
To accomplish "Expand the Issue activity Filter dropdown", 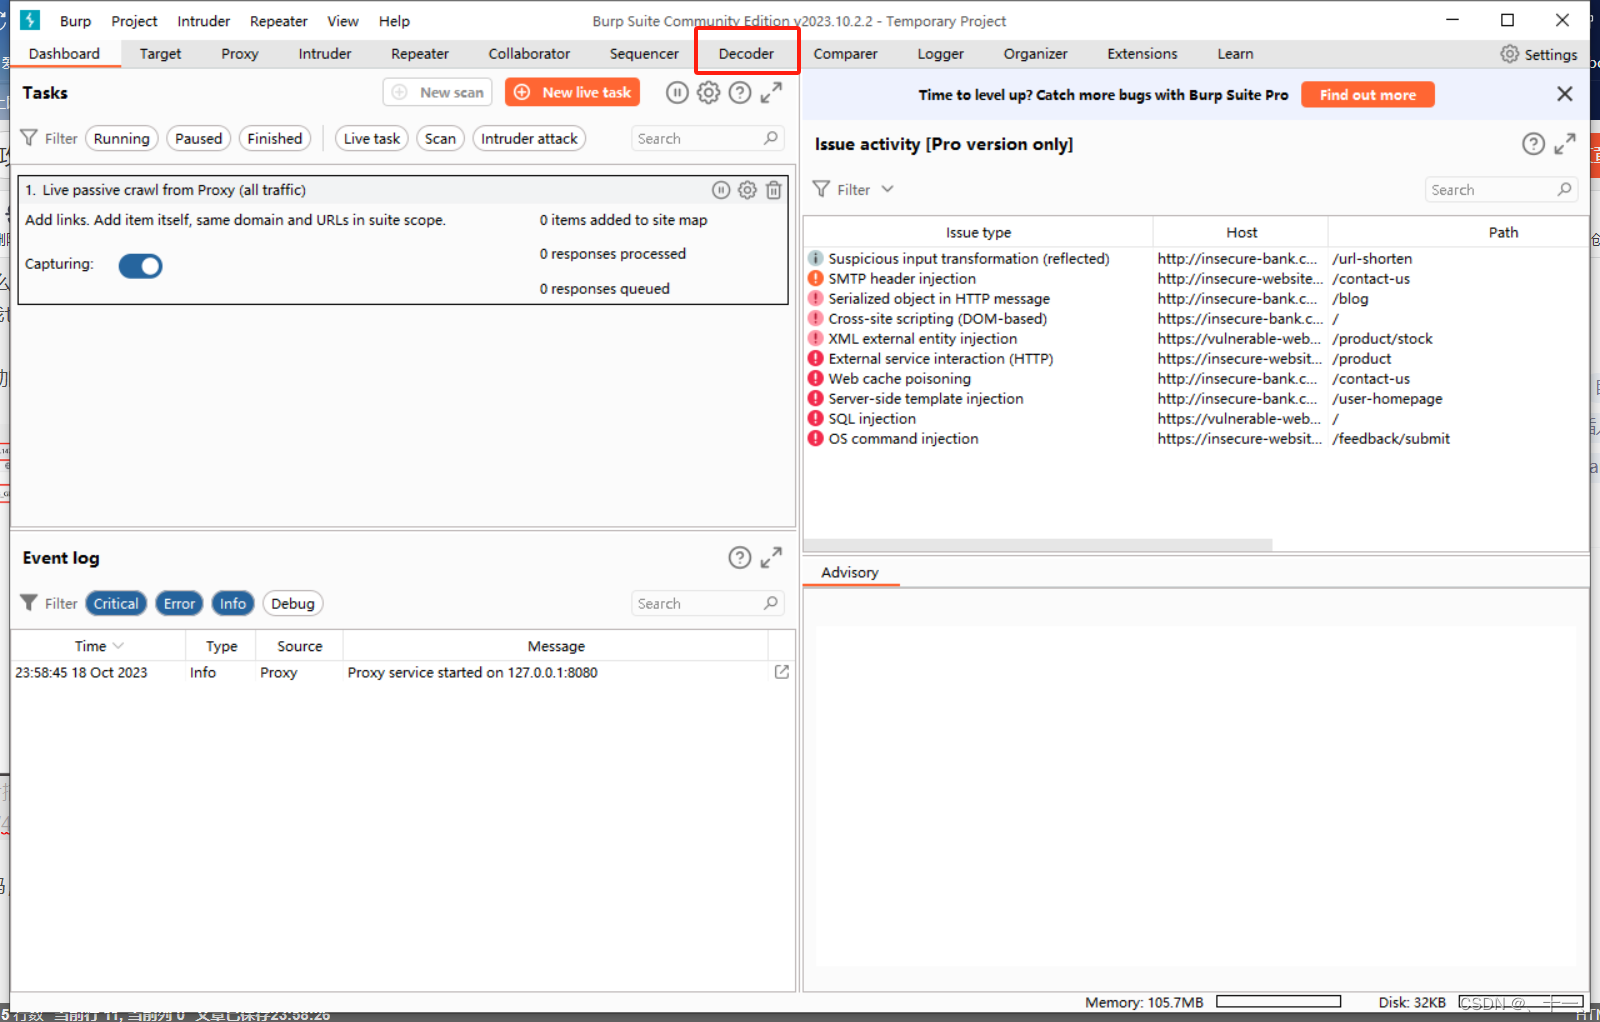I will 854,189.
